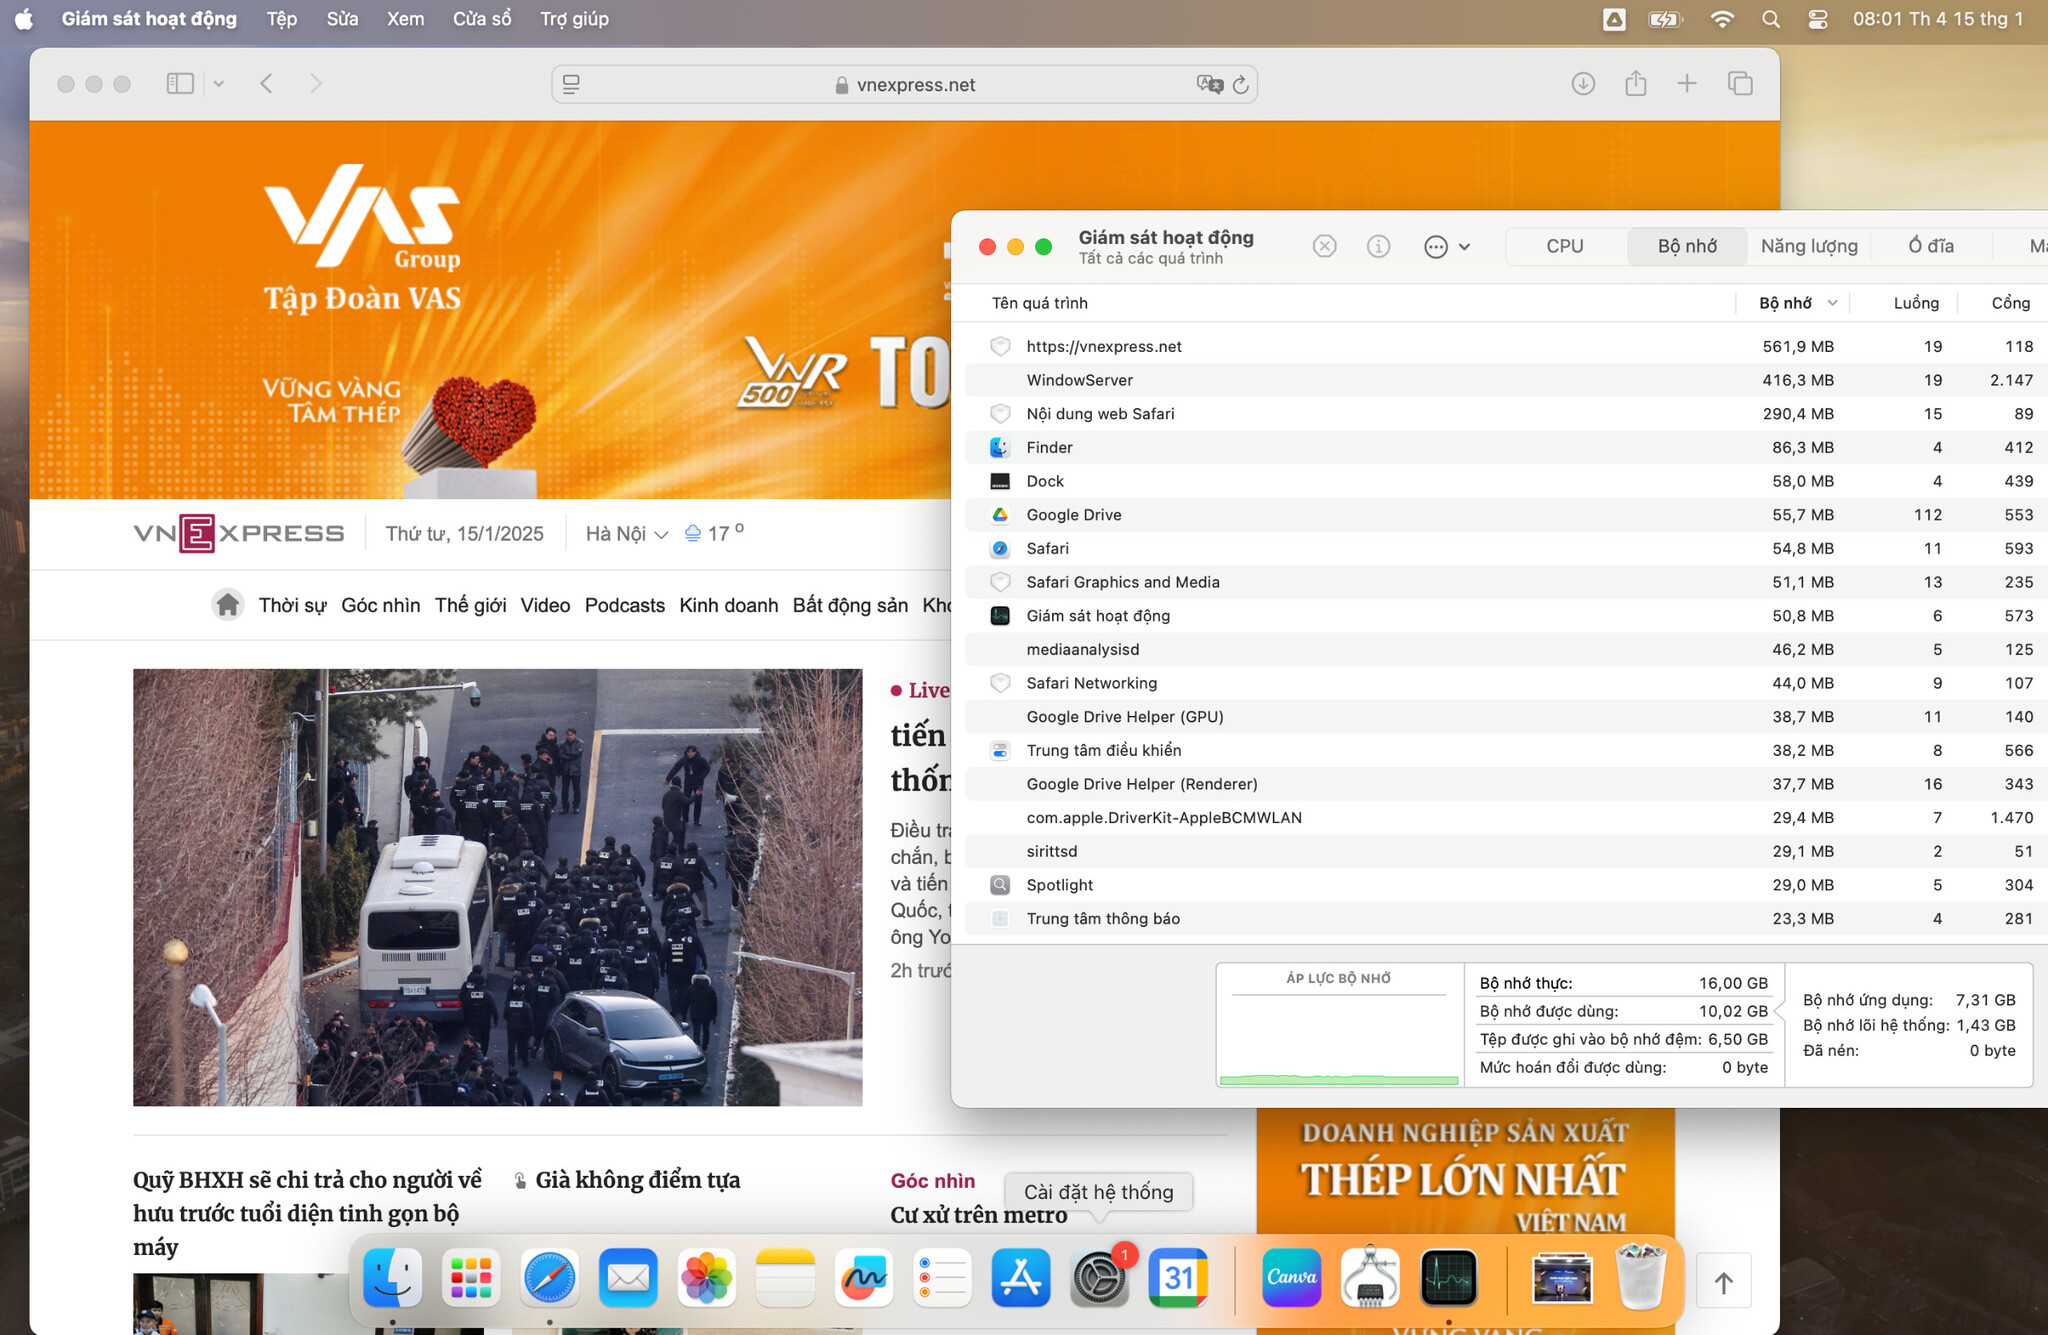The image size is (2048, 1335).
Task: Select the https://vnexpress.net process row
Action: pos(1506,346)
